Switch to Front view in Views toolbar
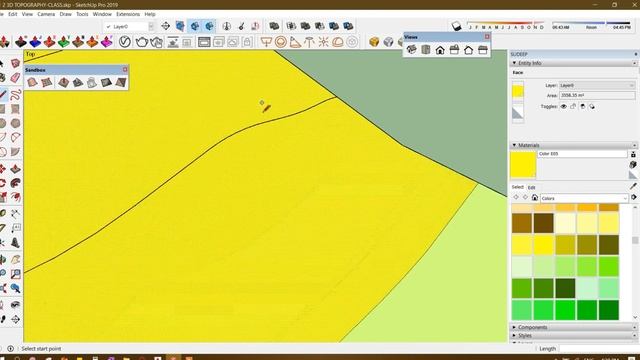 tap(440, 50)
